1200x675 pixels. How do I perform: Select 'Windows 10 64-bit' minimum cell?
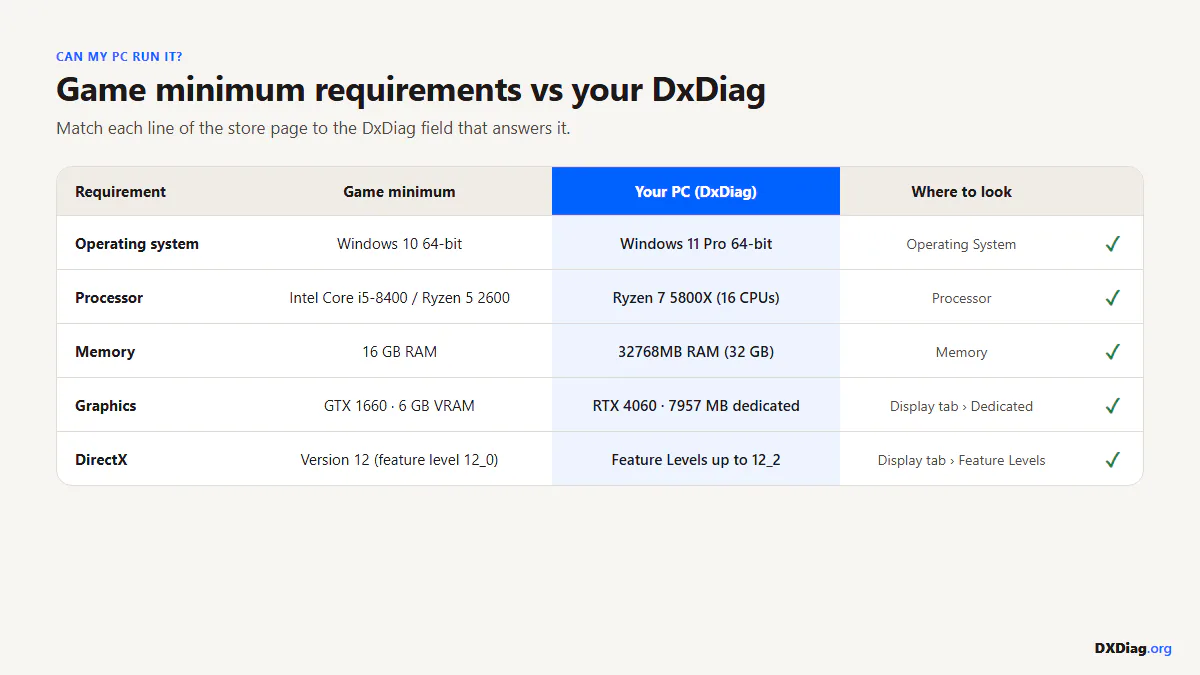400,244
